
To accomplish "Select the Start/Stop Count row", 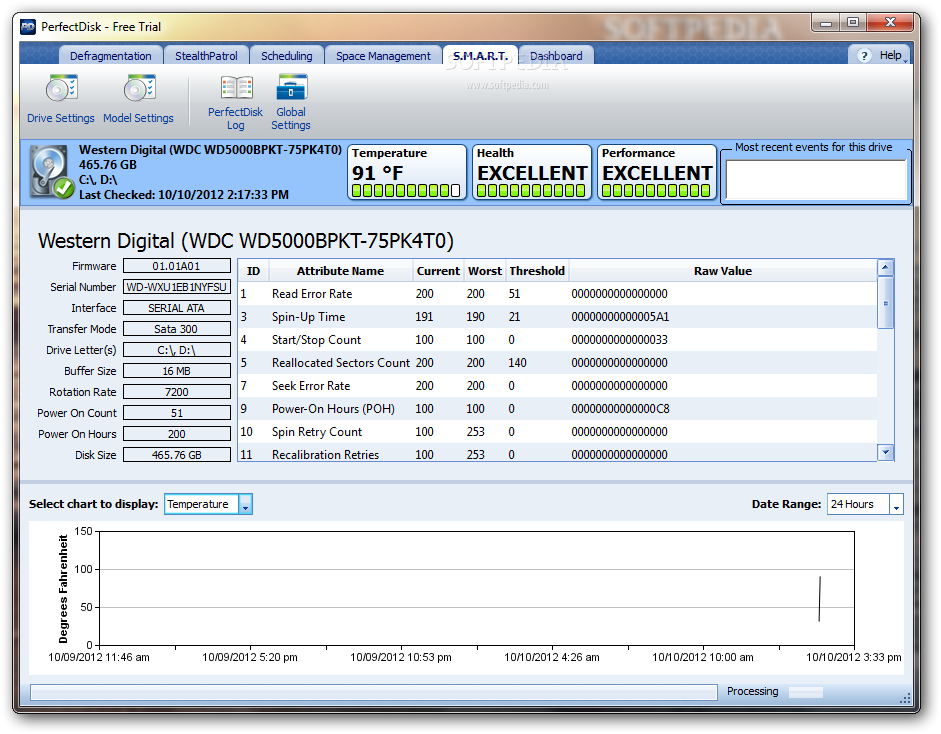I will coord(558,340).
